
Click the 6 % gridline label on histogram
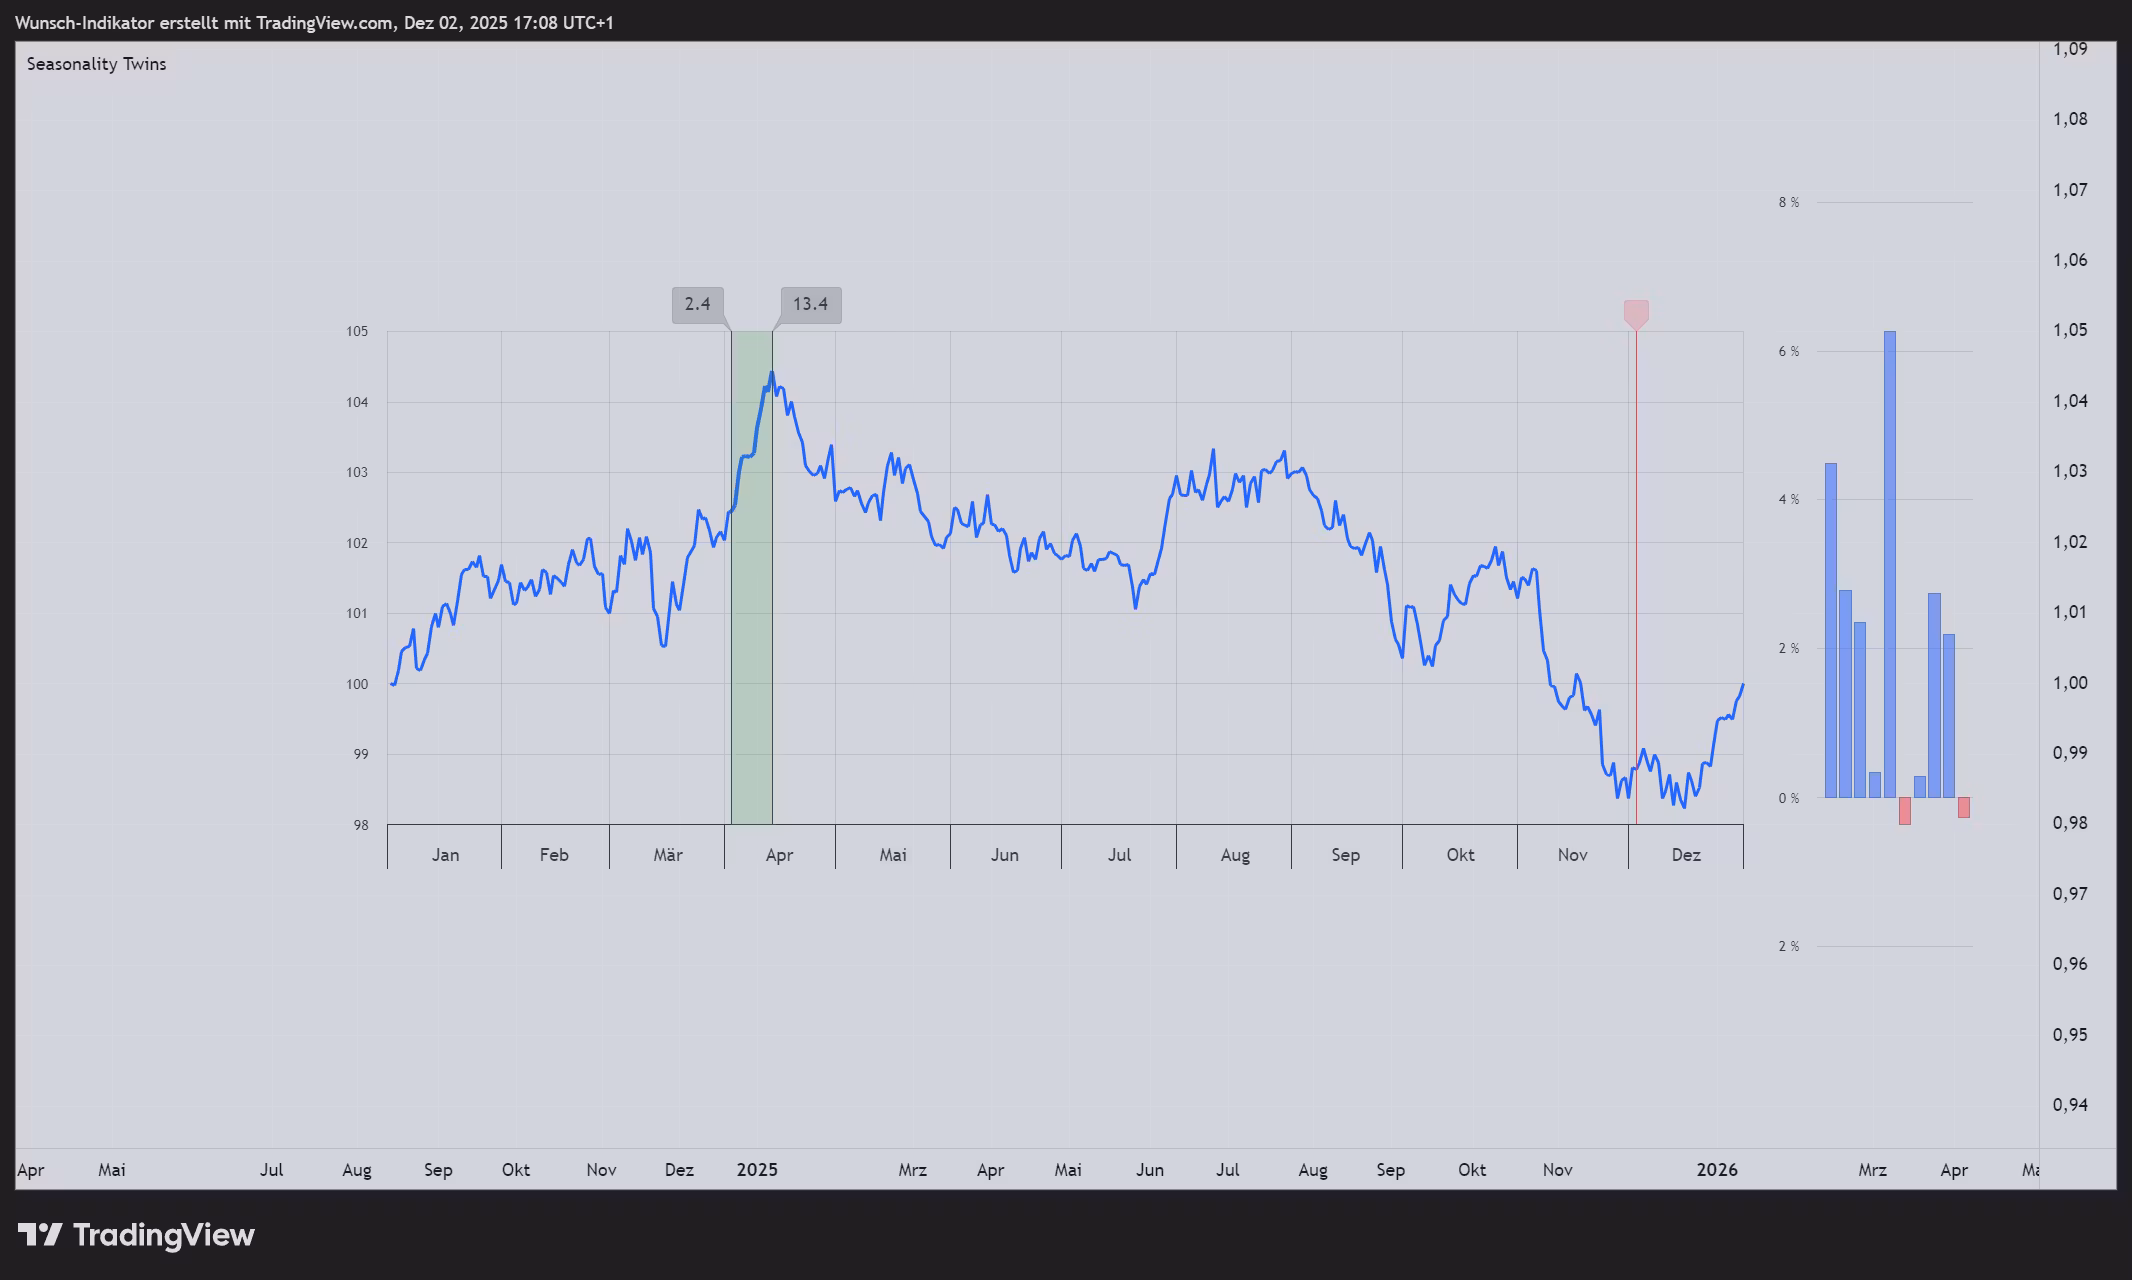point(1788,351)
